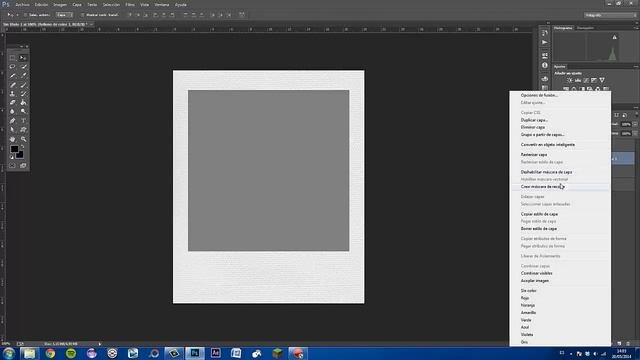Open the Ventana menu
This screenshot has height=360, width=640.
pos(162,5)
